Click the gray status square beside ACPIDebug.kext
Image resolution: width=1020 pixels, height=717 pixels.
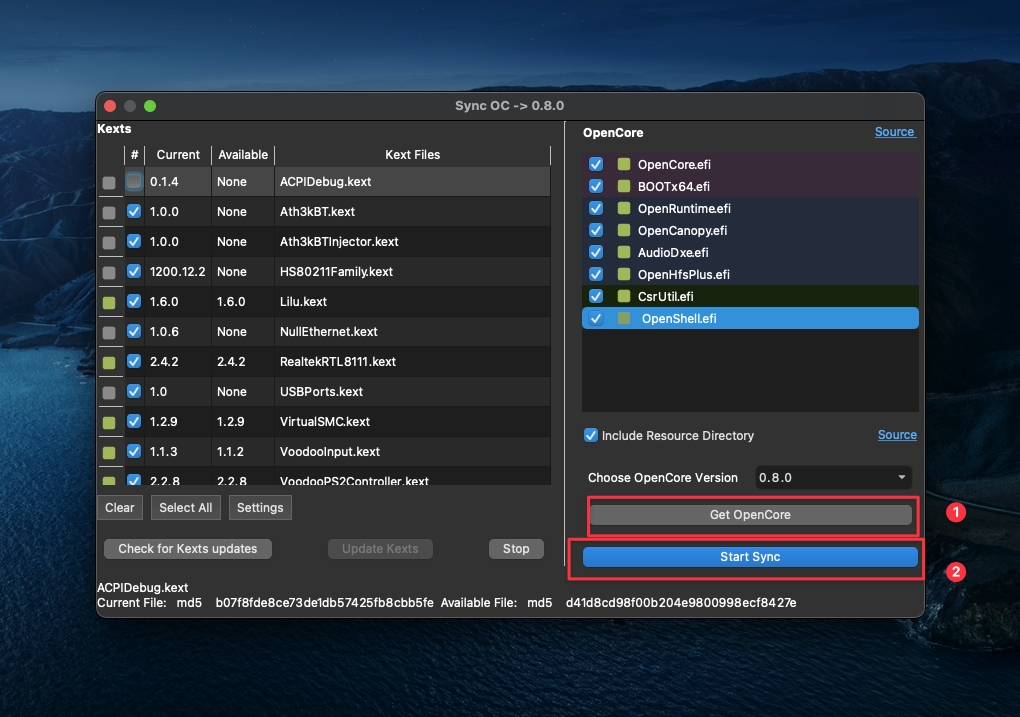pos(109,182)
